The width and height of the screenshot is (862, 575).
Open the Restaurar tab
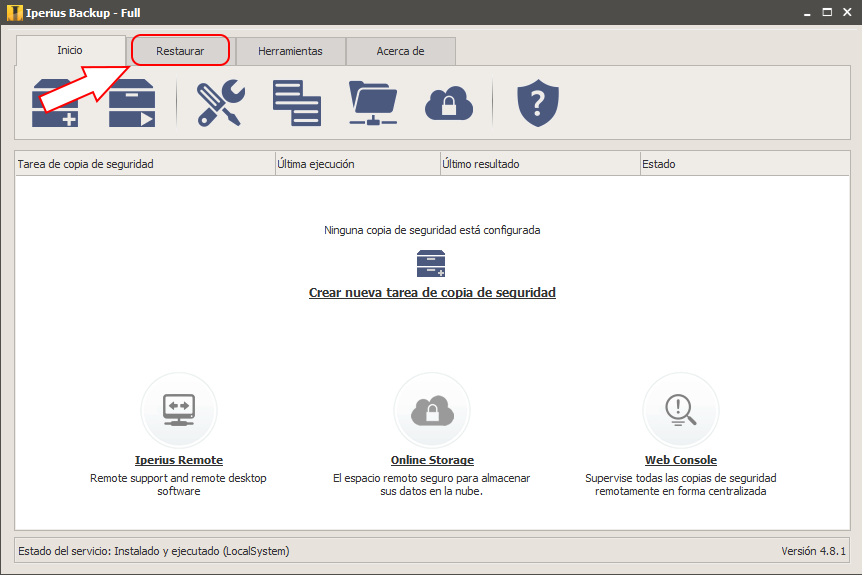[x=180, y=51]
